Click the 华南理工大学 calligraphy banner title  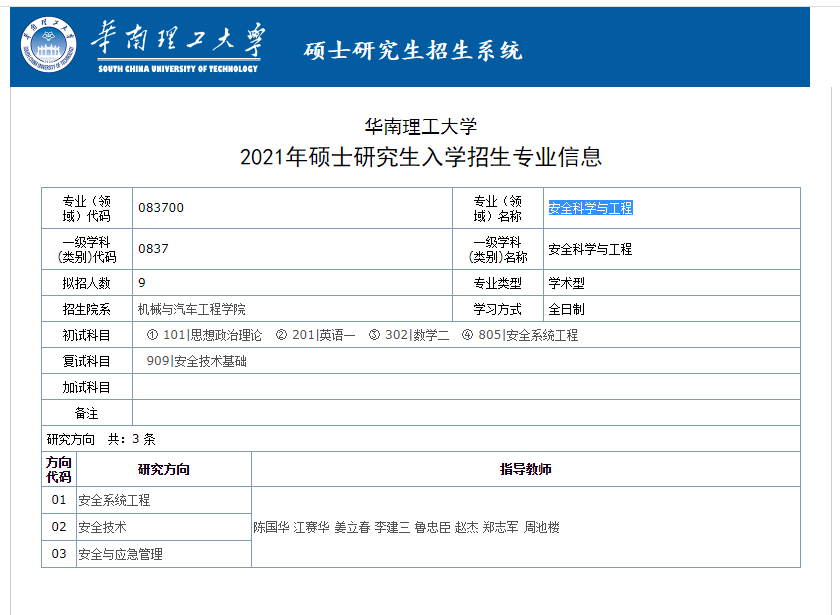178,39
